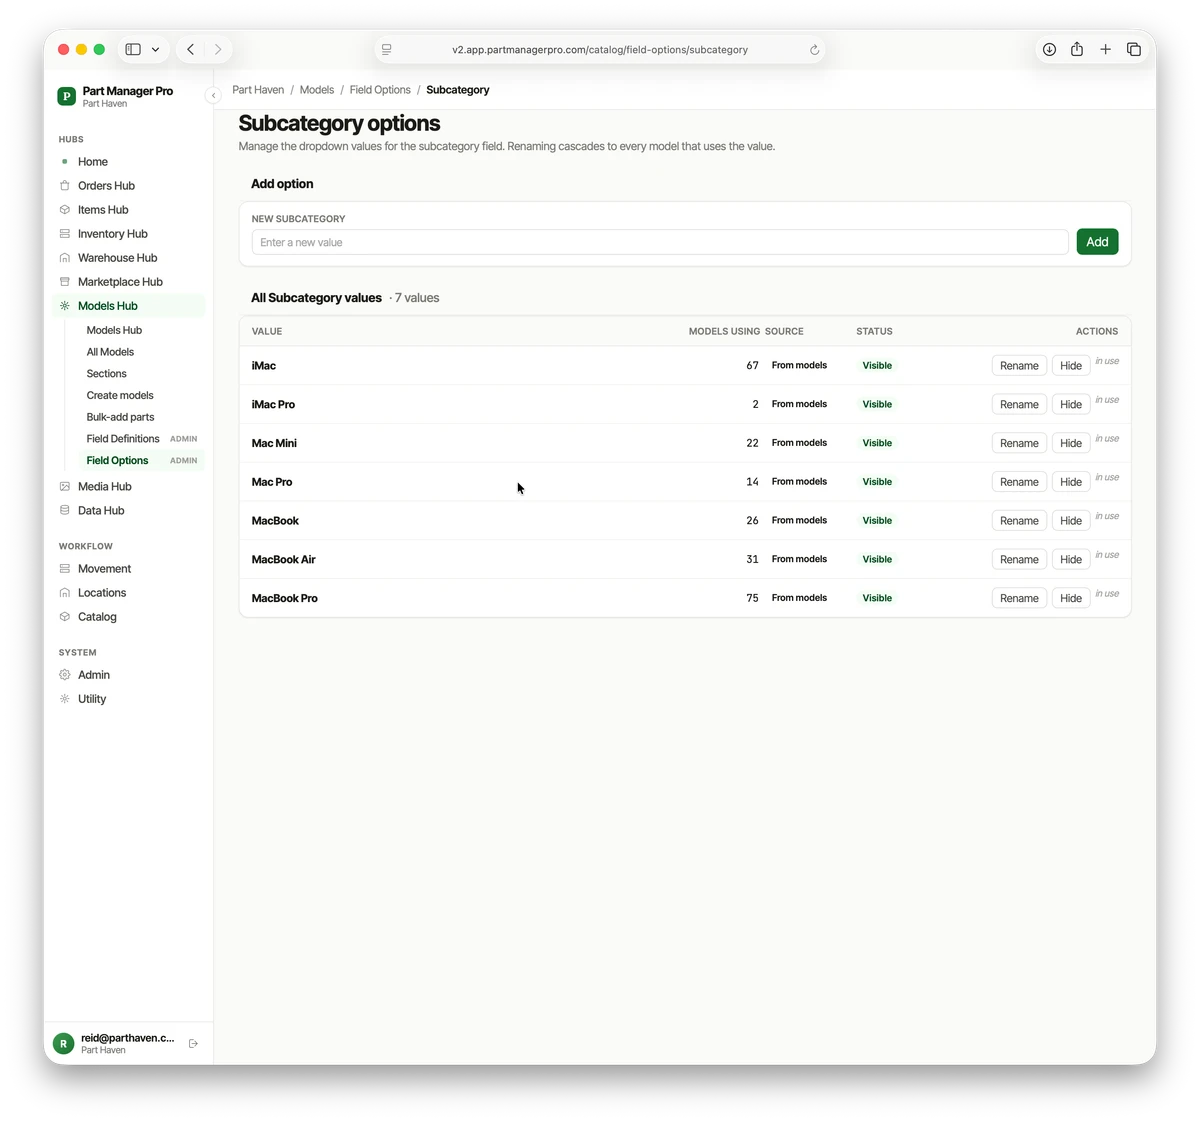Select Models Hub in the sidebar hubs
The image size is (1200, 1122).
point(128,306)
